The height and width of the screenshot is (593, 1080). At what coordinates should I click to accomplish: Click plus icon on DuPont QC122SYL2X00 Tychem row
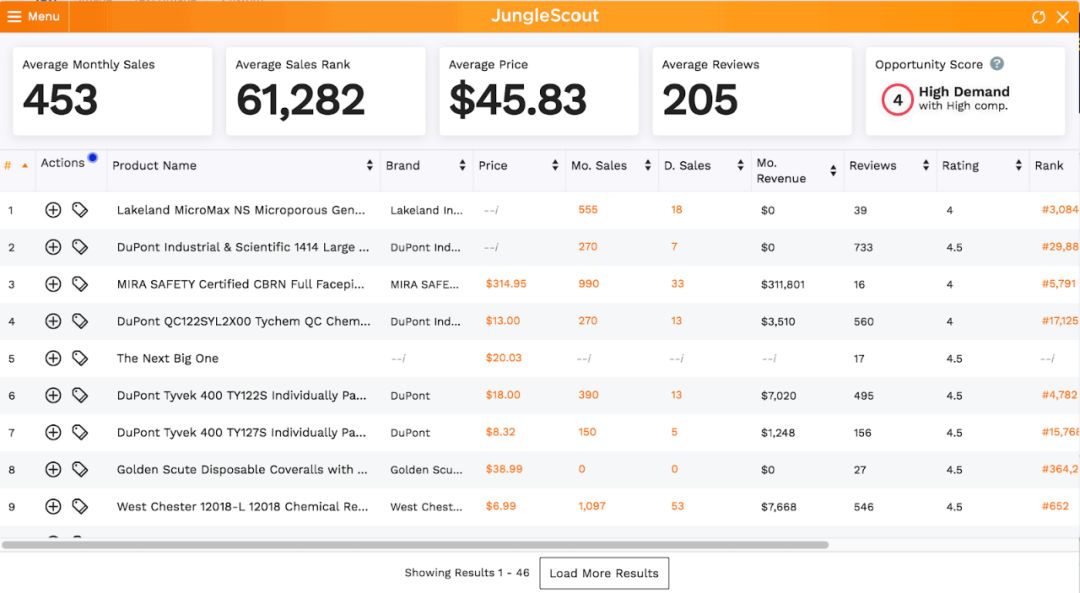[53, 321]
